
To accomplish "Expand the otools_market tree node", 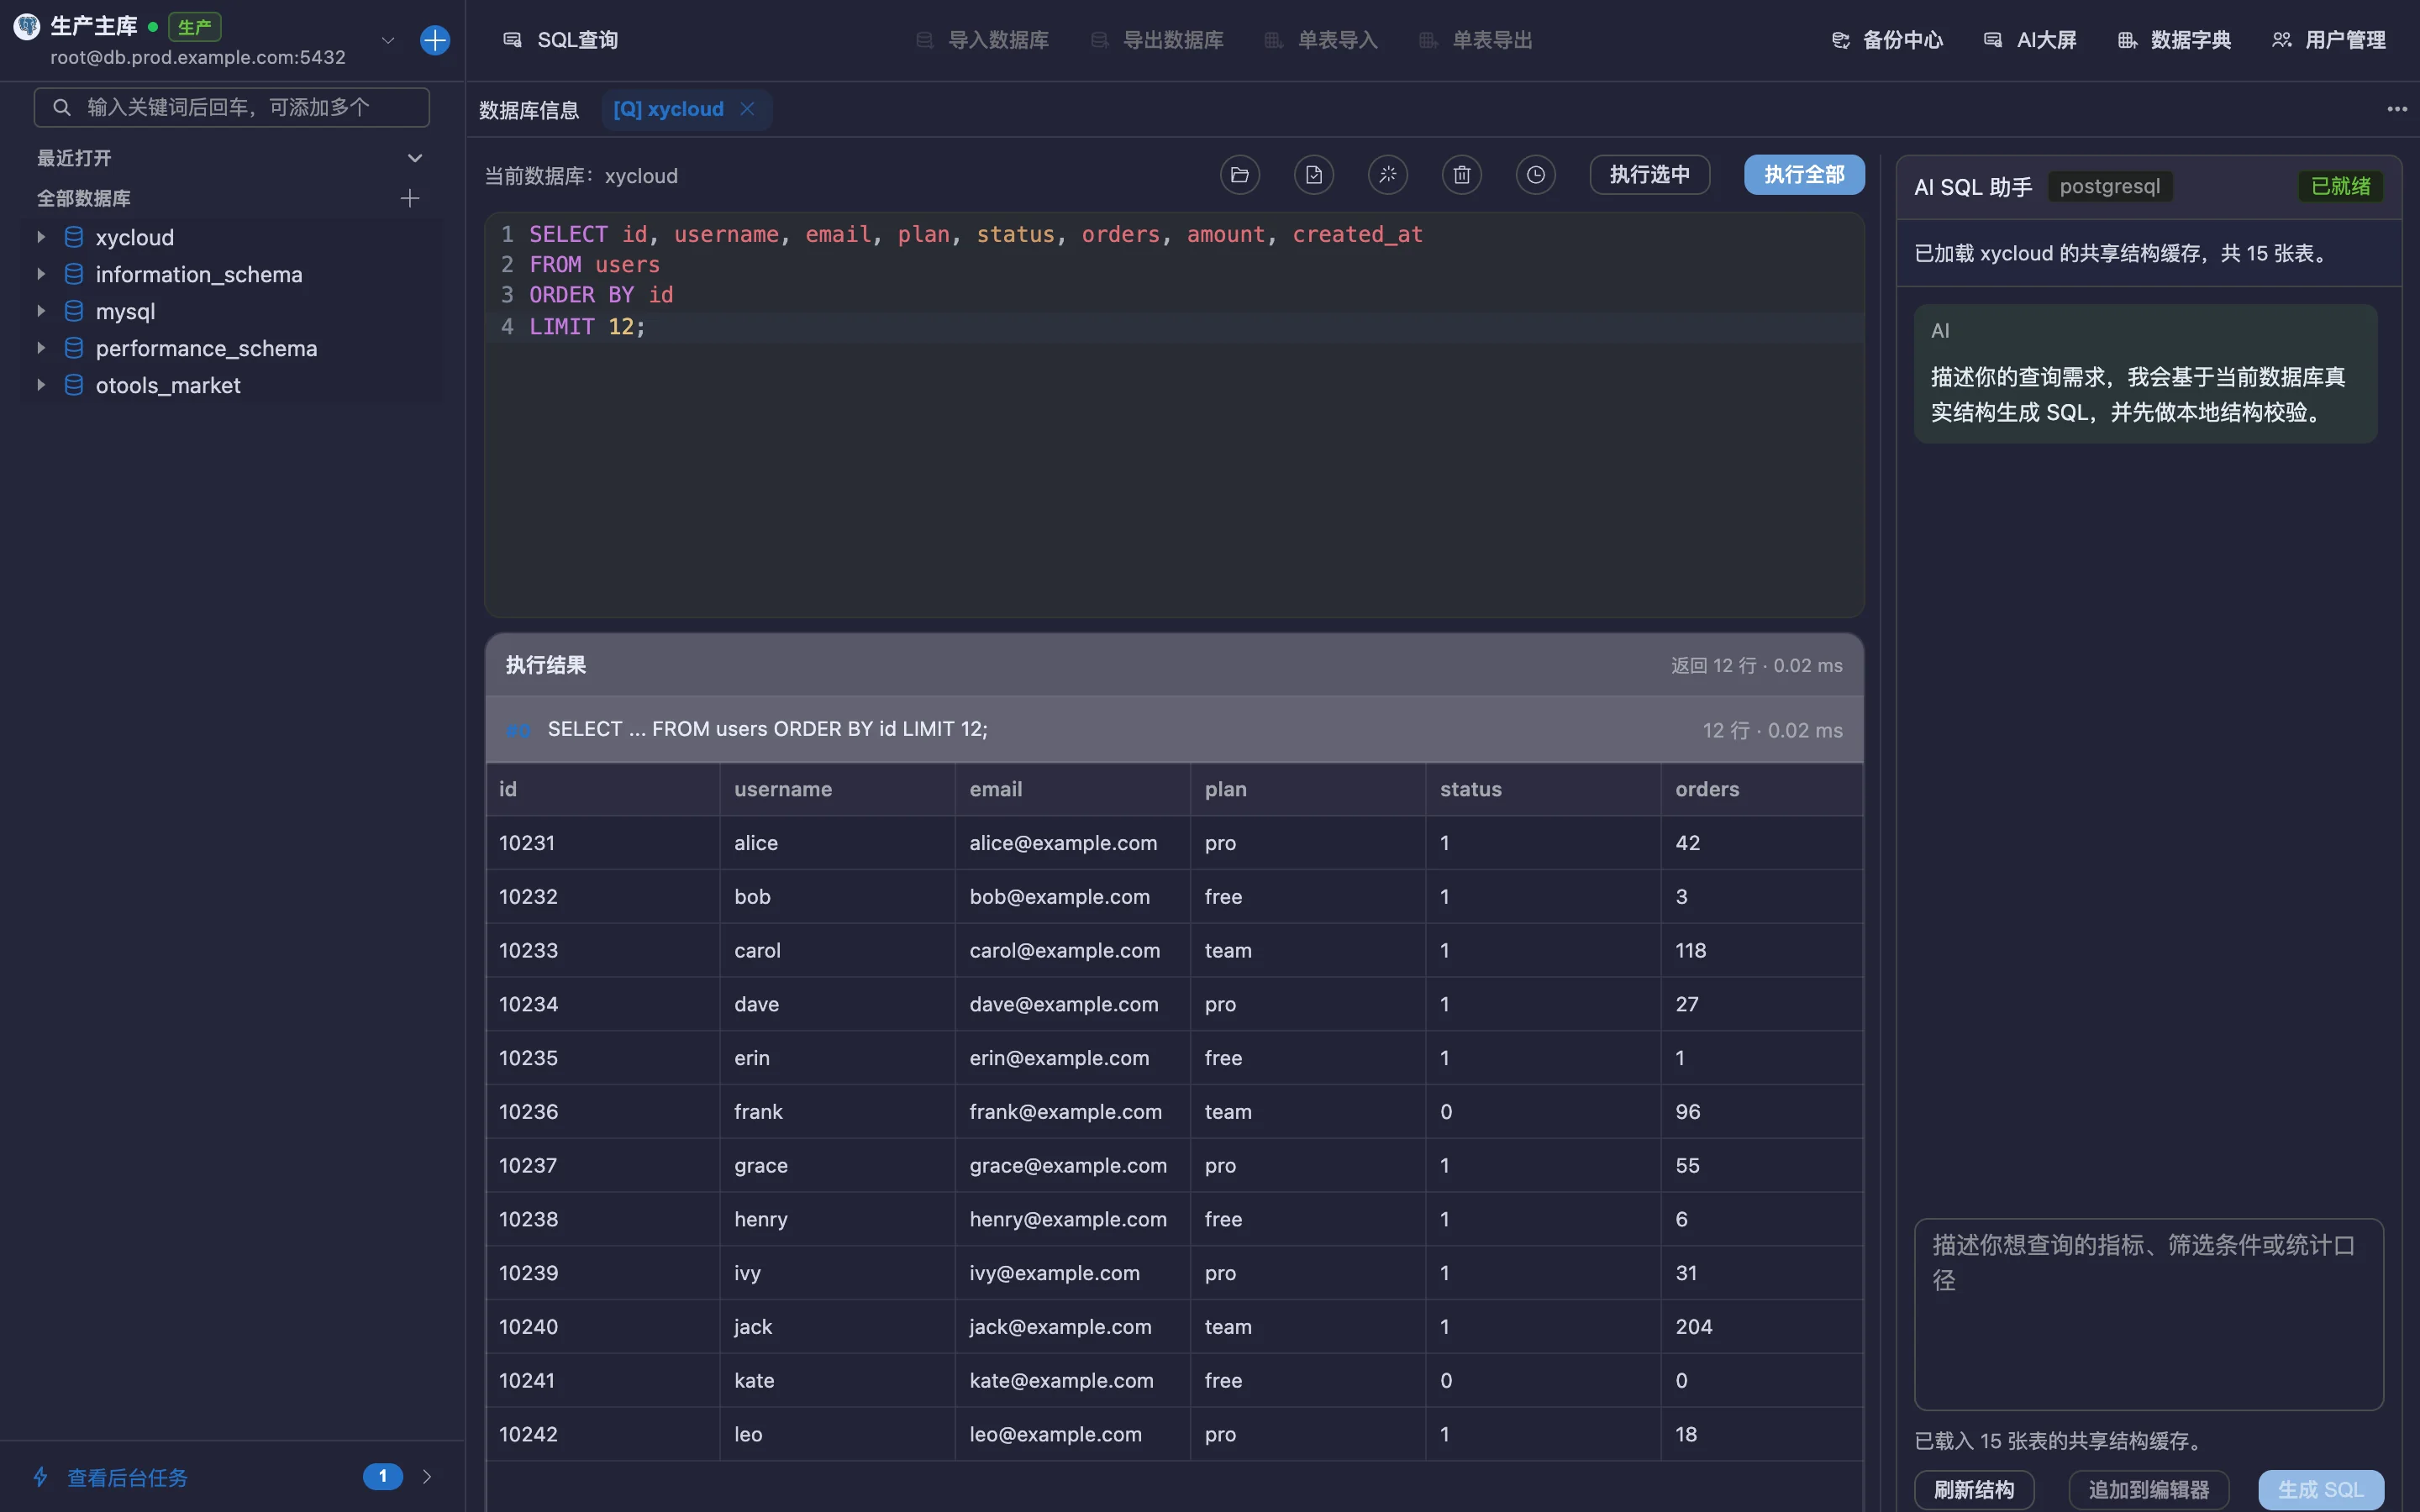I will 41,385.
